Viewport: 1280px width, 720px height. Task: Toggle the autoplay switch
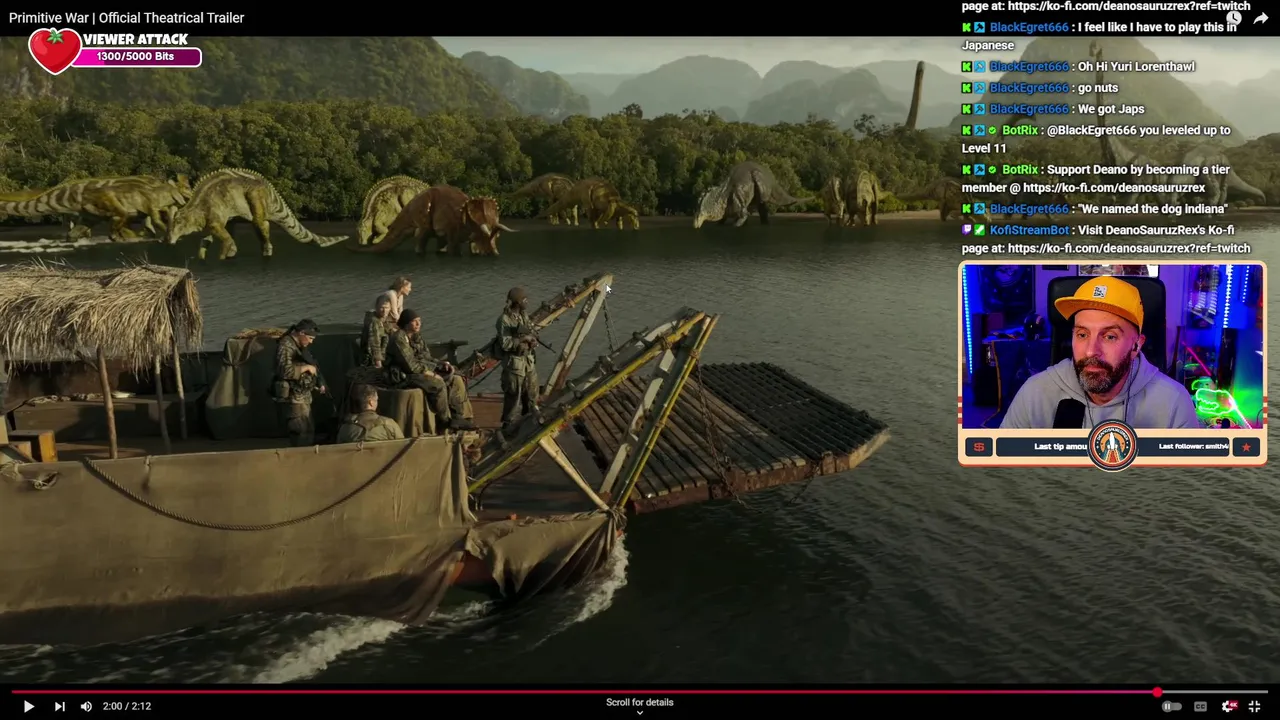(1170, 706)
